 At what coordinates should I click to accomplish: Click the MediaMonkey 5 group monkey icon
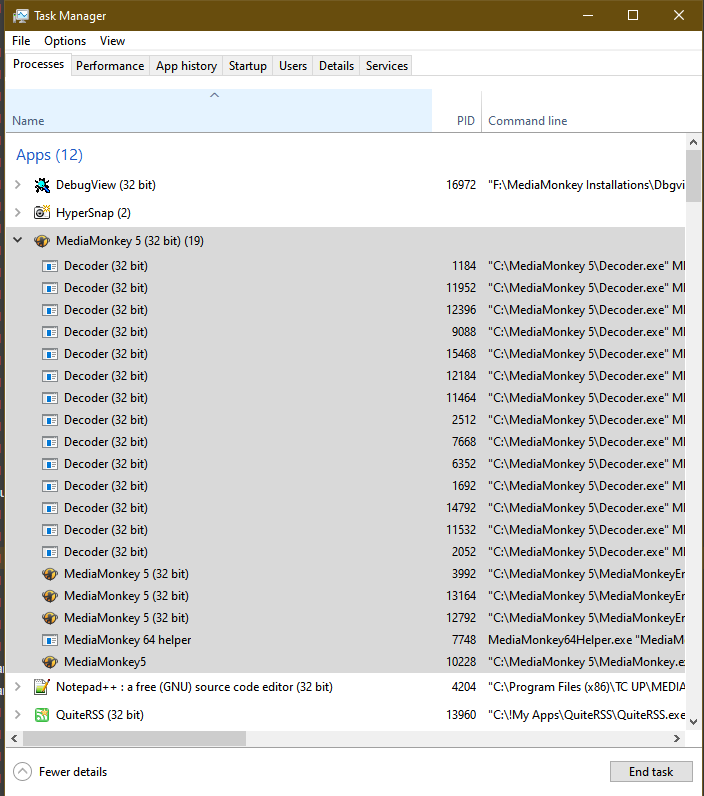click(x=42, y=241)
